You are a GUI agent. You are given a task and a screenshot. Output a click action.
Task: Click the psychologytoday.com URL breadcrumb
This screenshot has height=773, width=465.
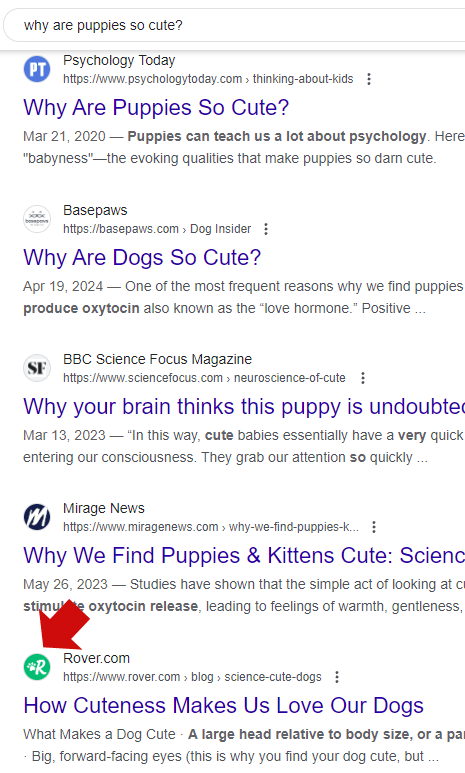click(x=208, y=79)
